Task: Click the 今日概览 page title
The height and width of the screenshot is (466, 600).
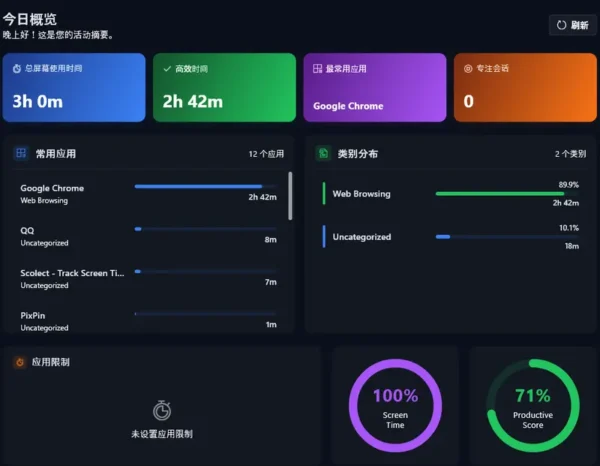Action: coord(30,19)
